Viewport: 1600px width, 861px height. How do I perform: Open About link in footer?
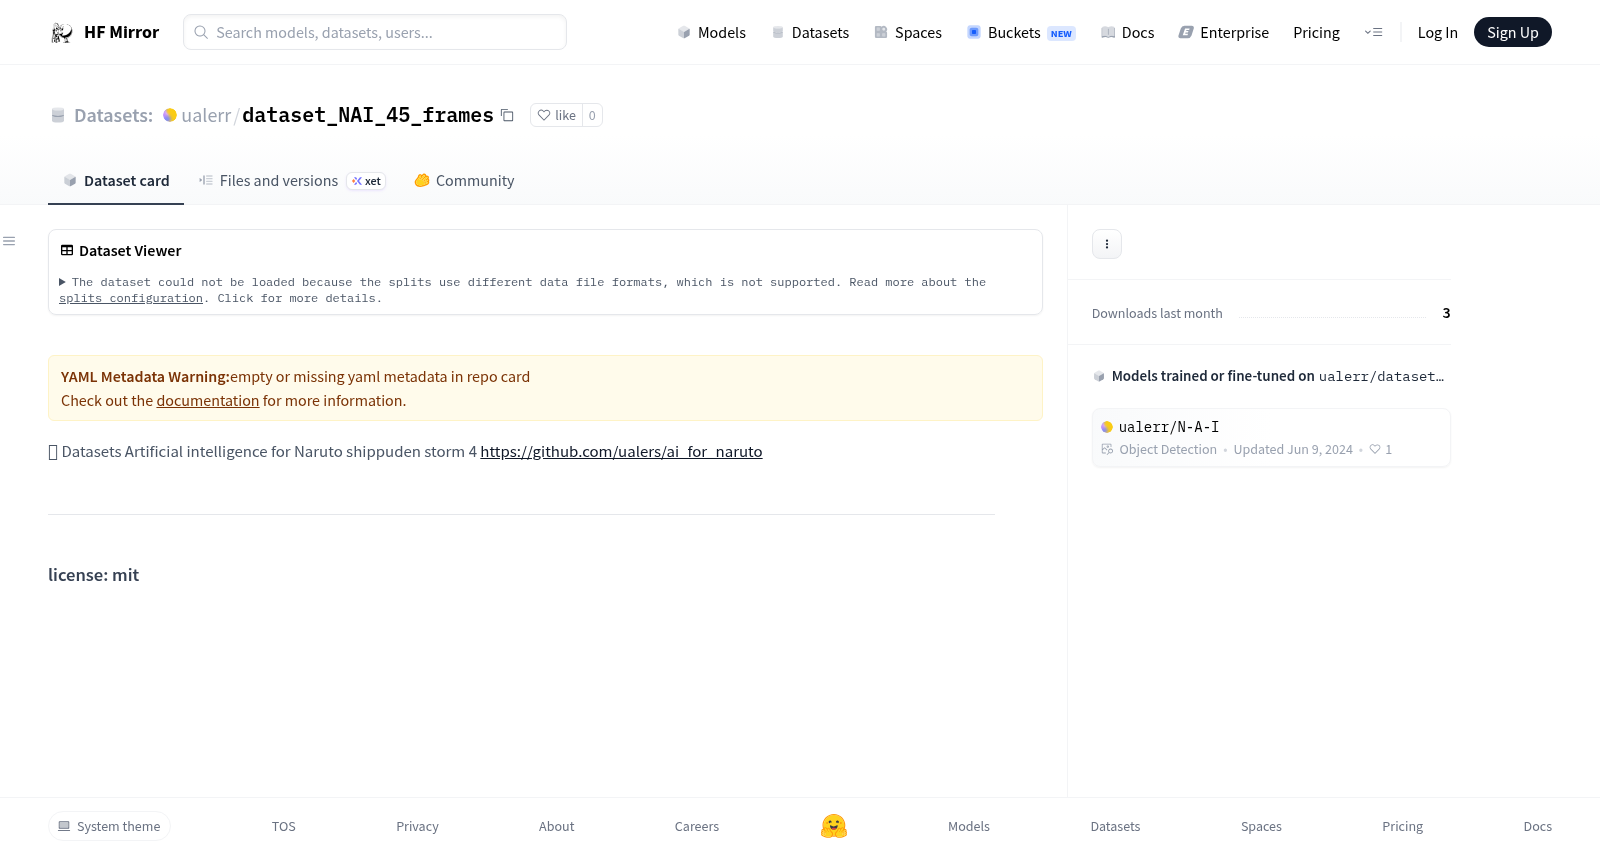click(x=556, y=827)
